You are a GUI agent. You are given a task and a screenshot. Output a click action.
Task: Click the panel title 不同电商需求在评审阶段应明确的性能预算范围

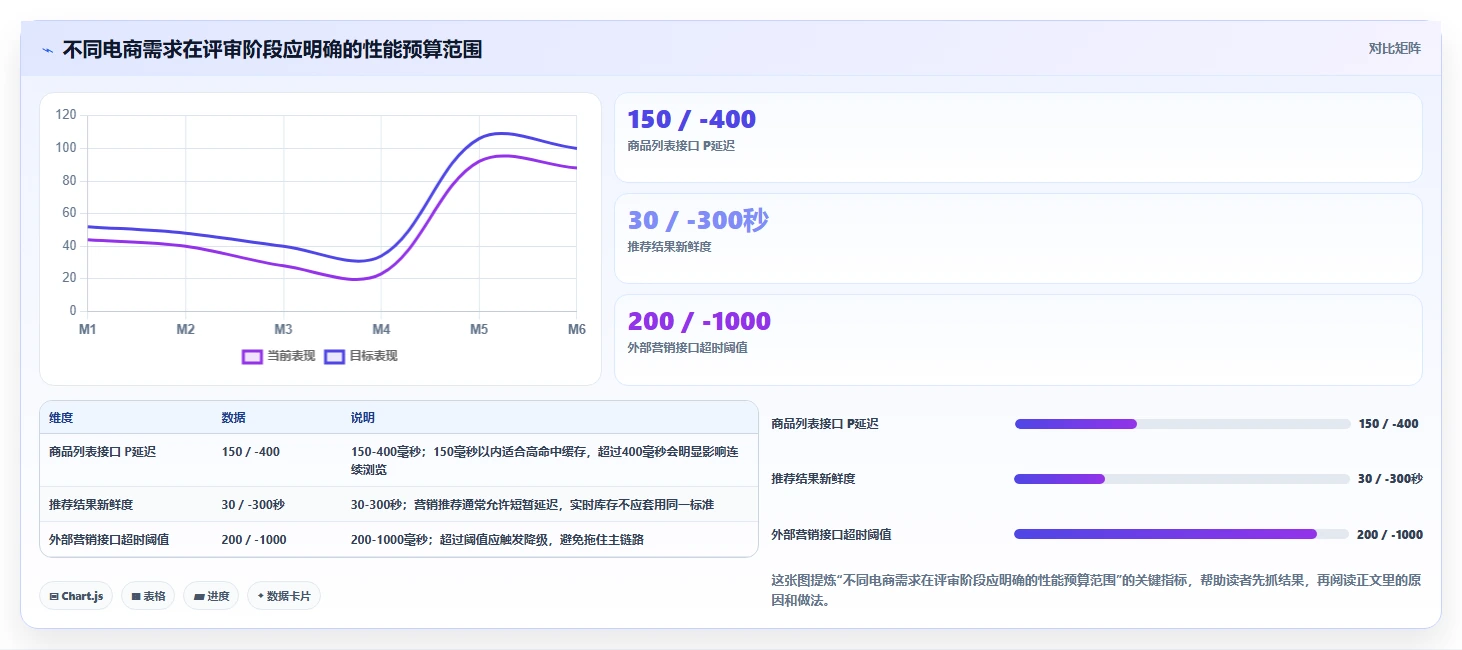coord(272,49)
